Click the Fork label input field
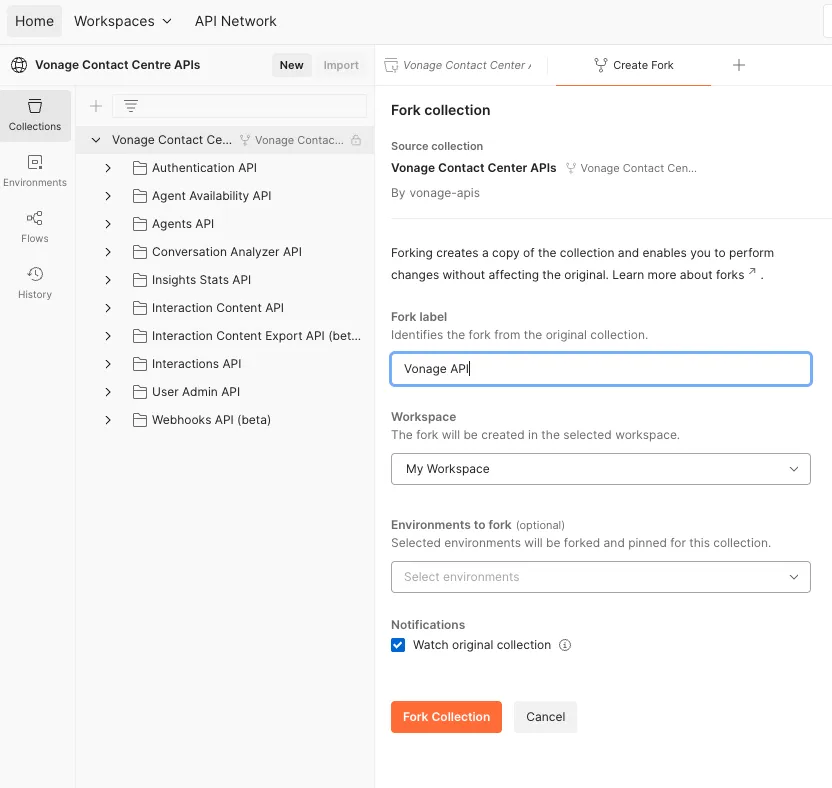The height and width of the screenshot is (788, 832). tap(600, 369)
